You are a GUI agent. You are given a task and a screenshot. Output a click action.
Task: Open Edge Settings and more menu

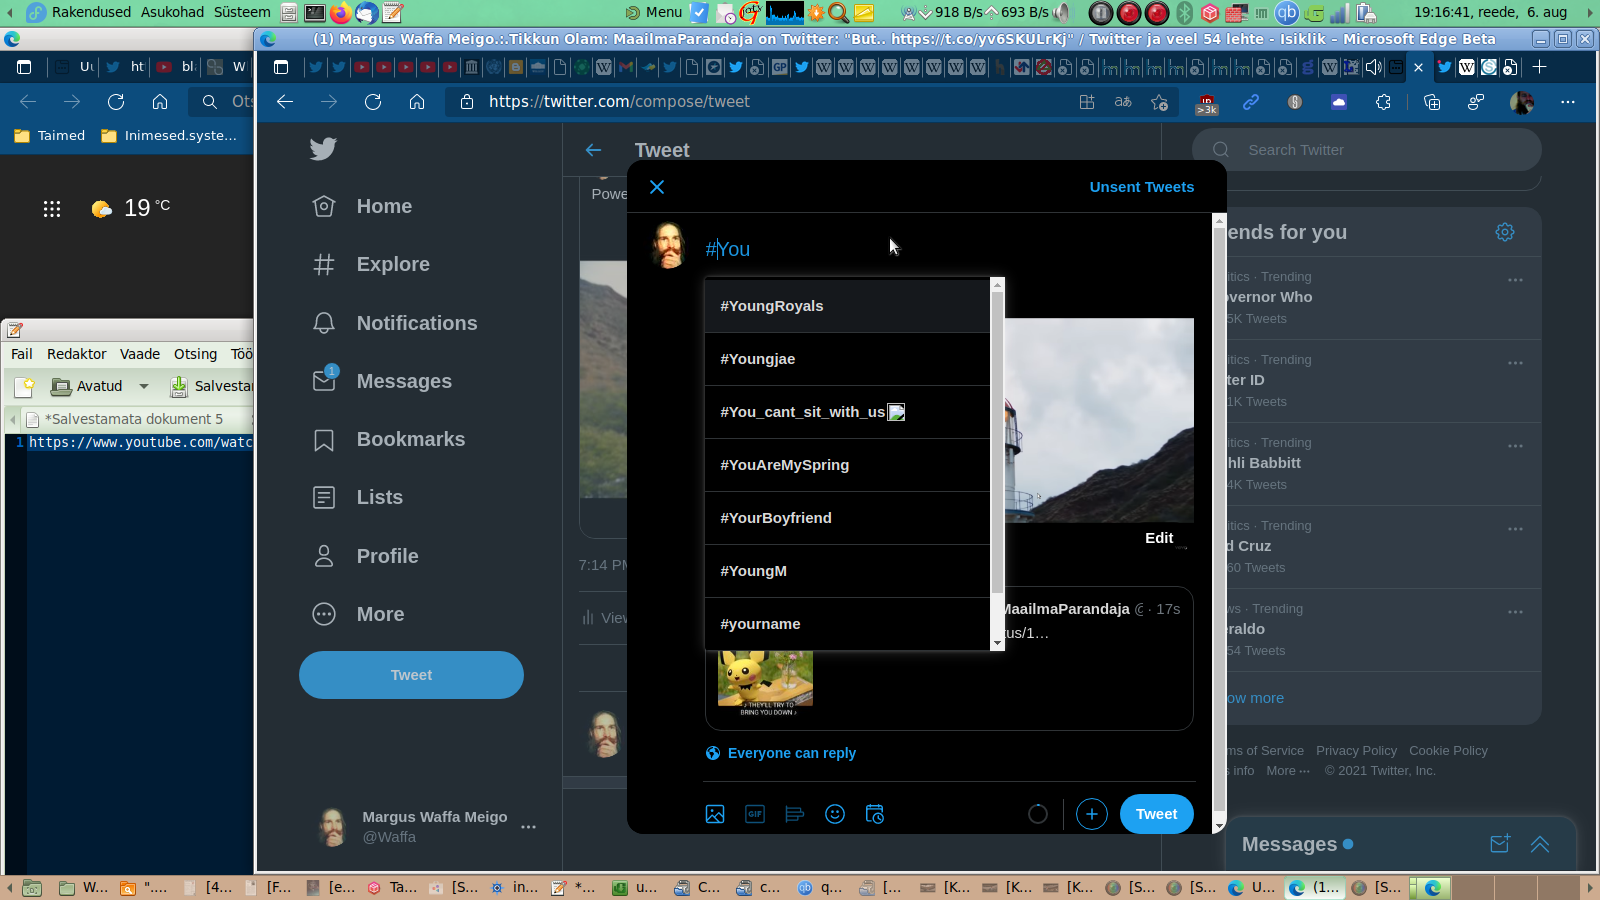click(x=1568, y=102)
